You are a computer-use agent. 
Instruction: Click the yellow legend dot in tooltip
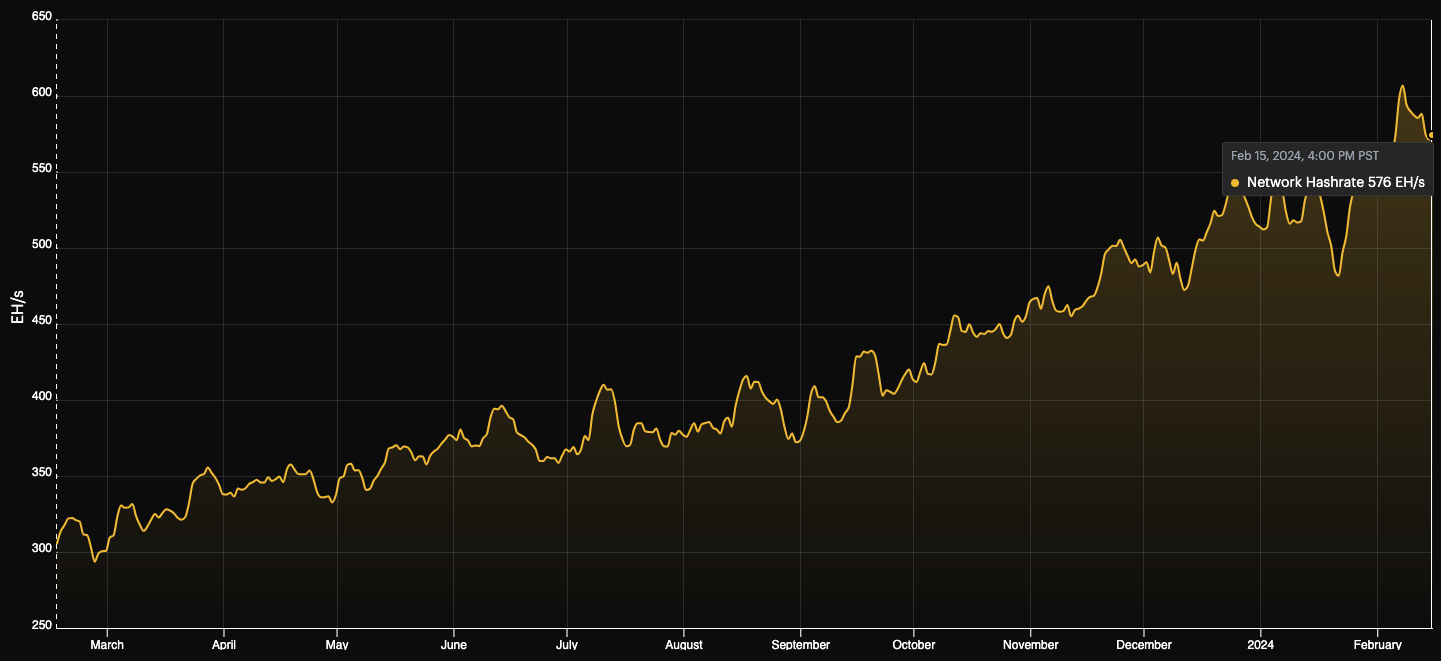[1235, 183]
